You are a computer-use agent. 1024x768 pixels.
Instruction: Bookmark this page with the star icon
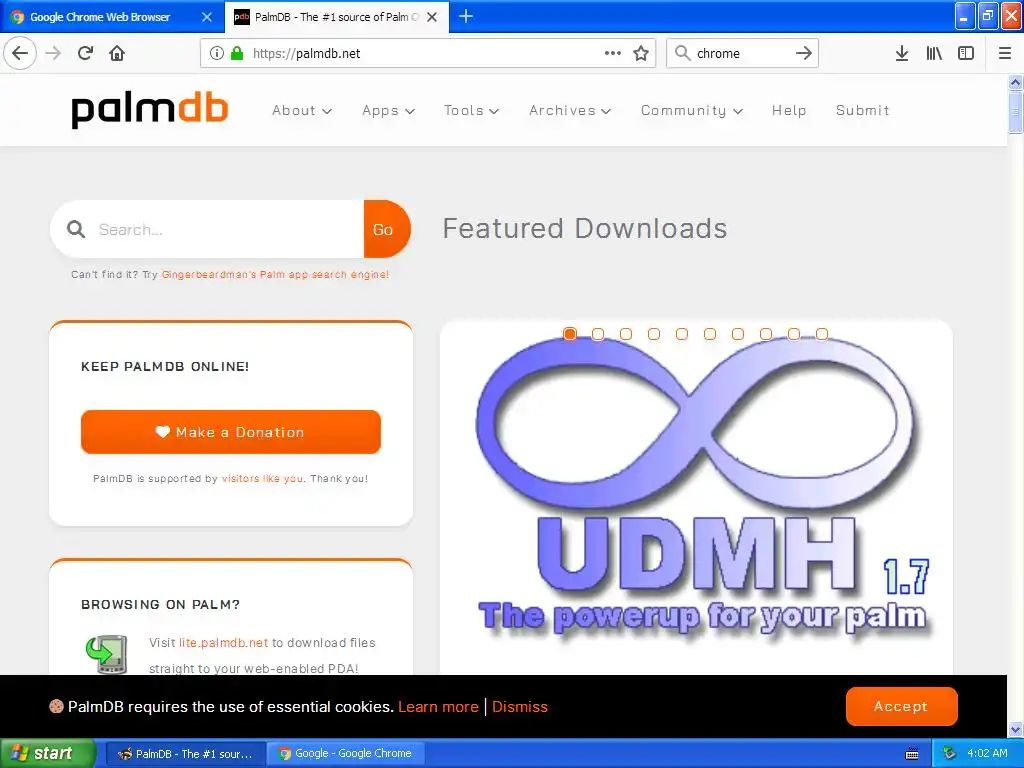point(641,53)
